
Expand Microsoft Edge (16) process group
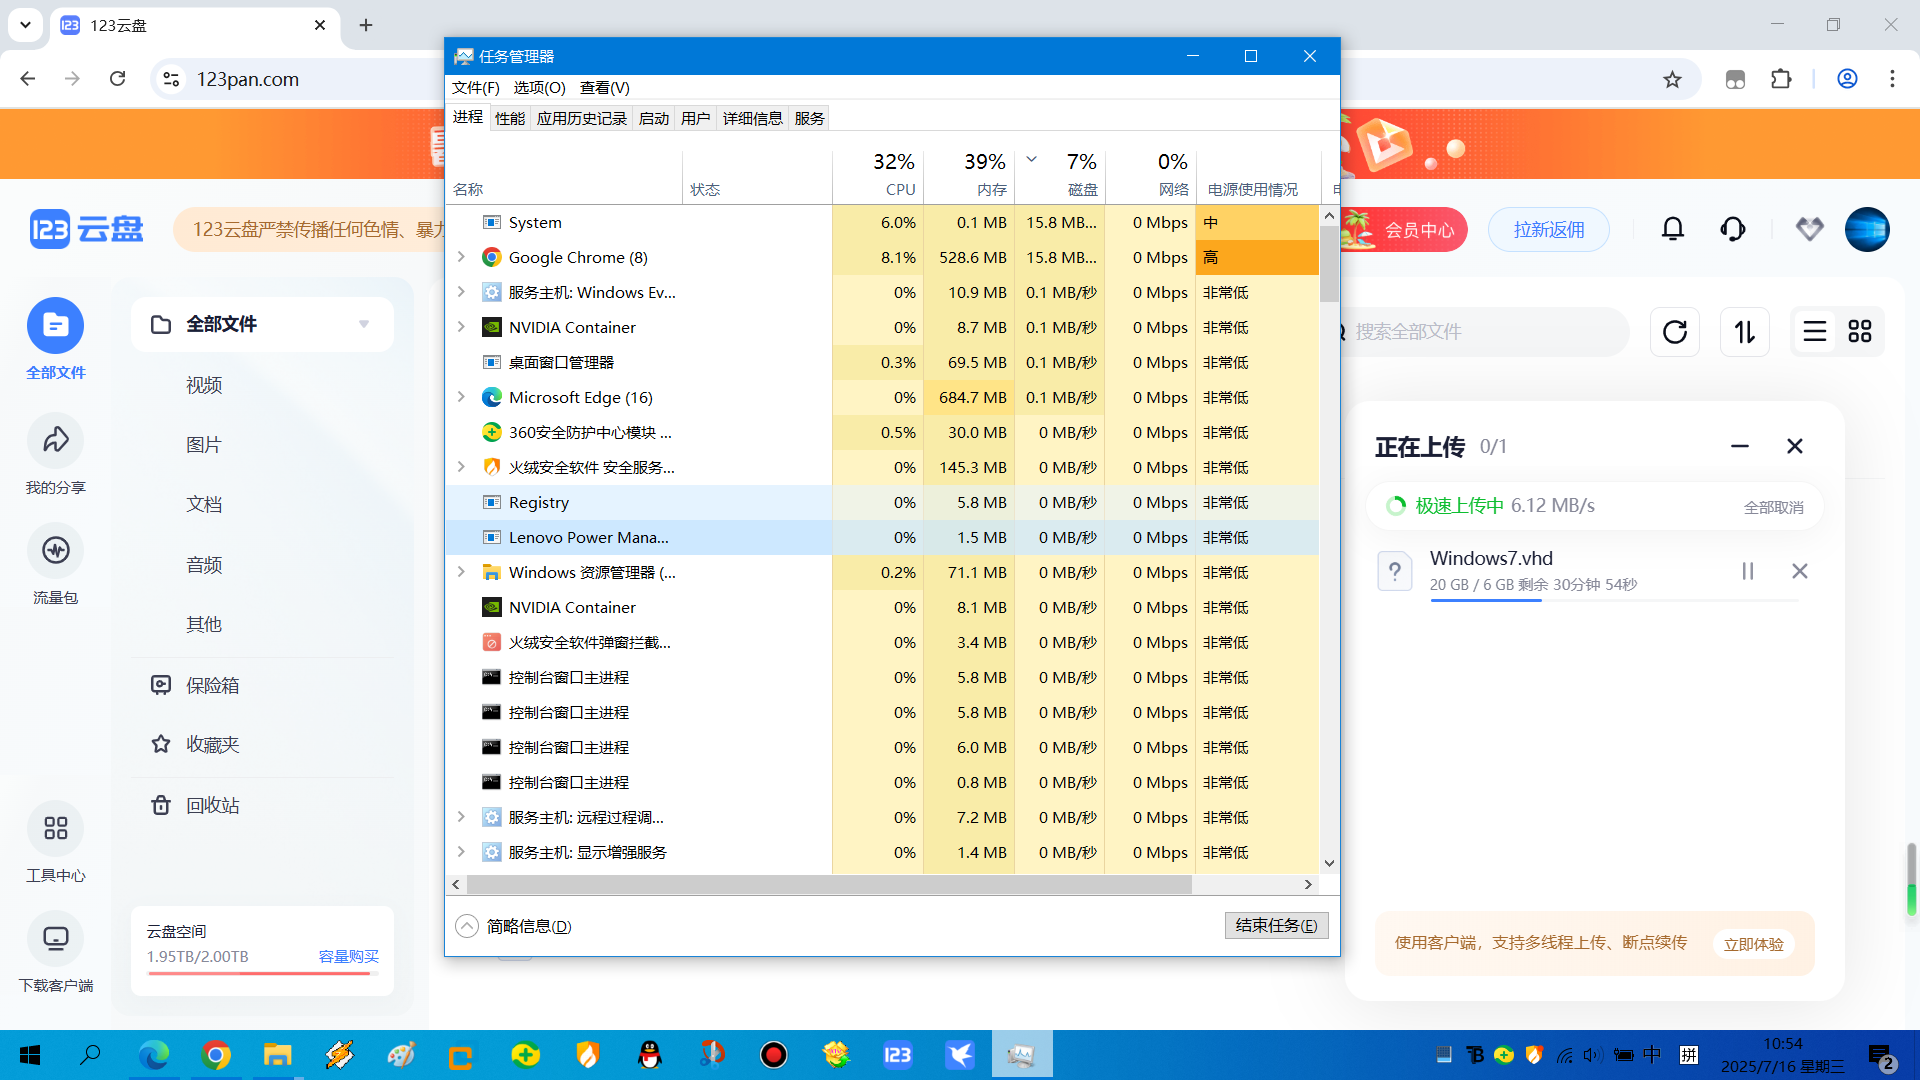click(x=461, y=397)
